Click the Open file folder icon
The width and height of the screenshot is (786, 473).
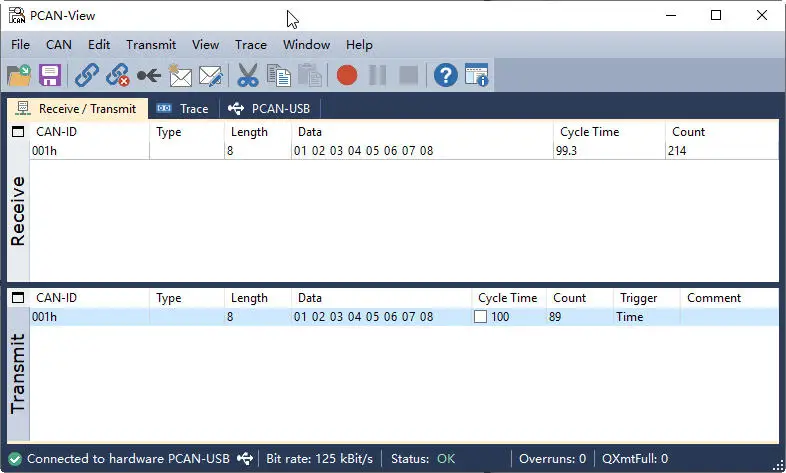[x=19, y=76]
